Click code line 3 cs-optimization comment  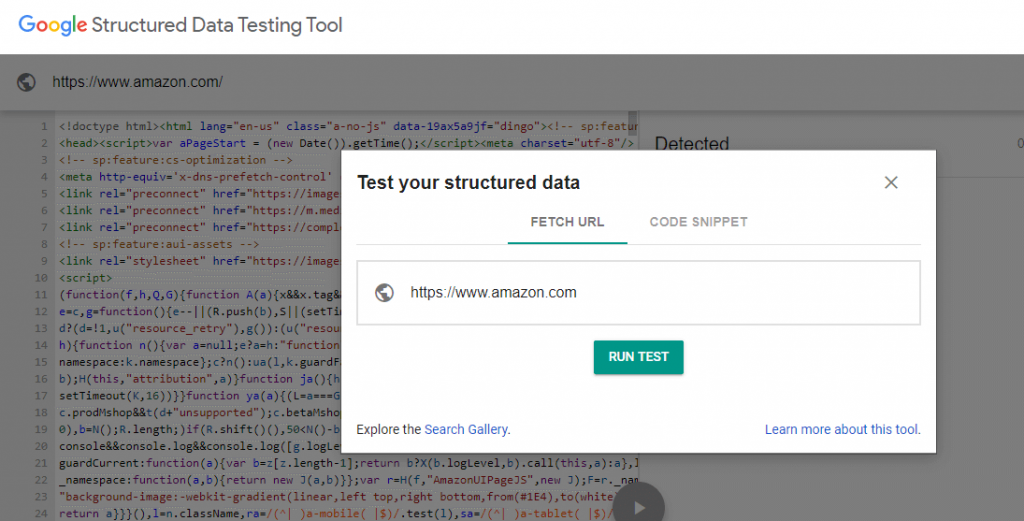point(175,160)
